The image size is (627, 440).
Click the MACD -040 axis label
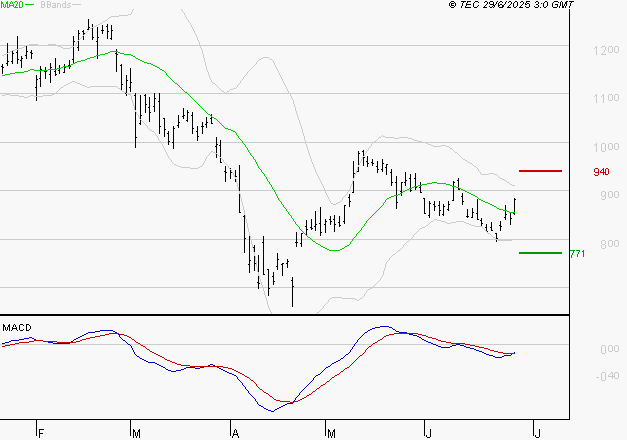click(x=607, y=376)
